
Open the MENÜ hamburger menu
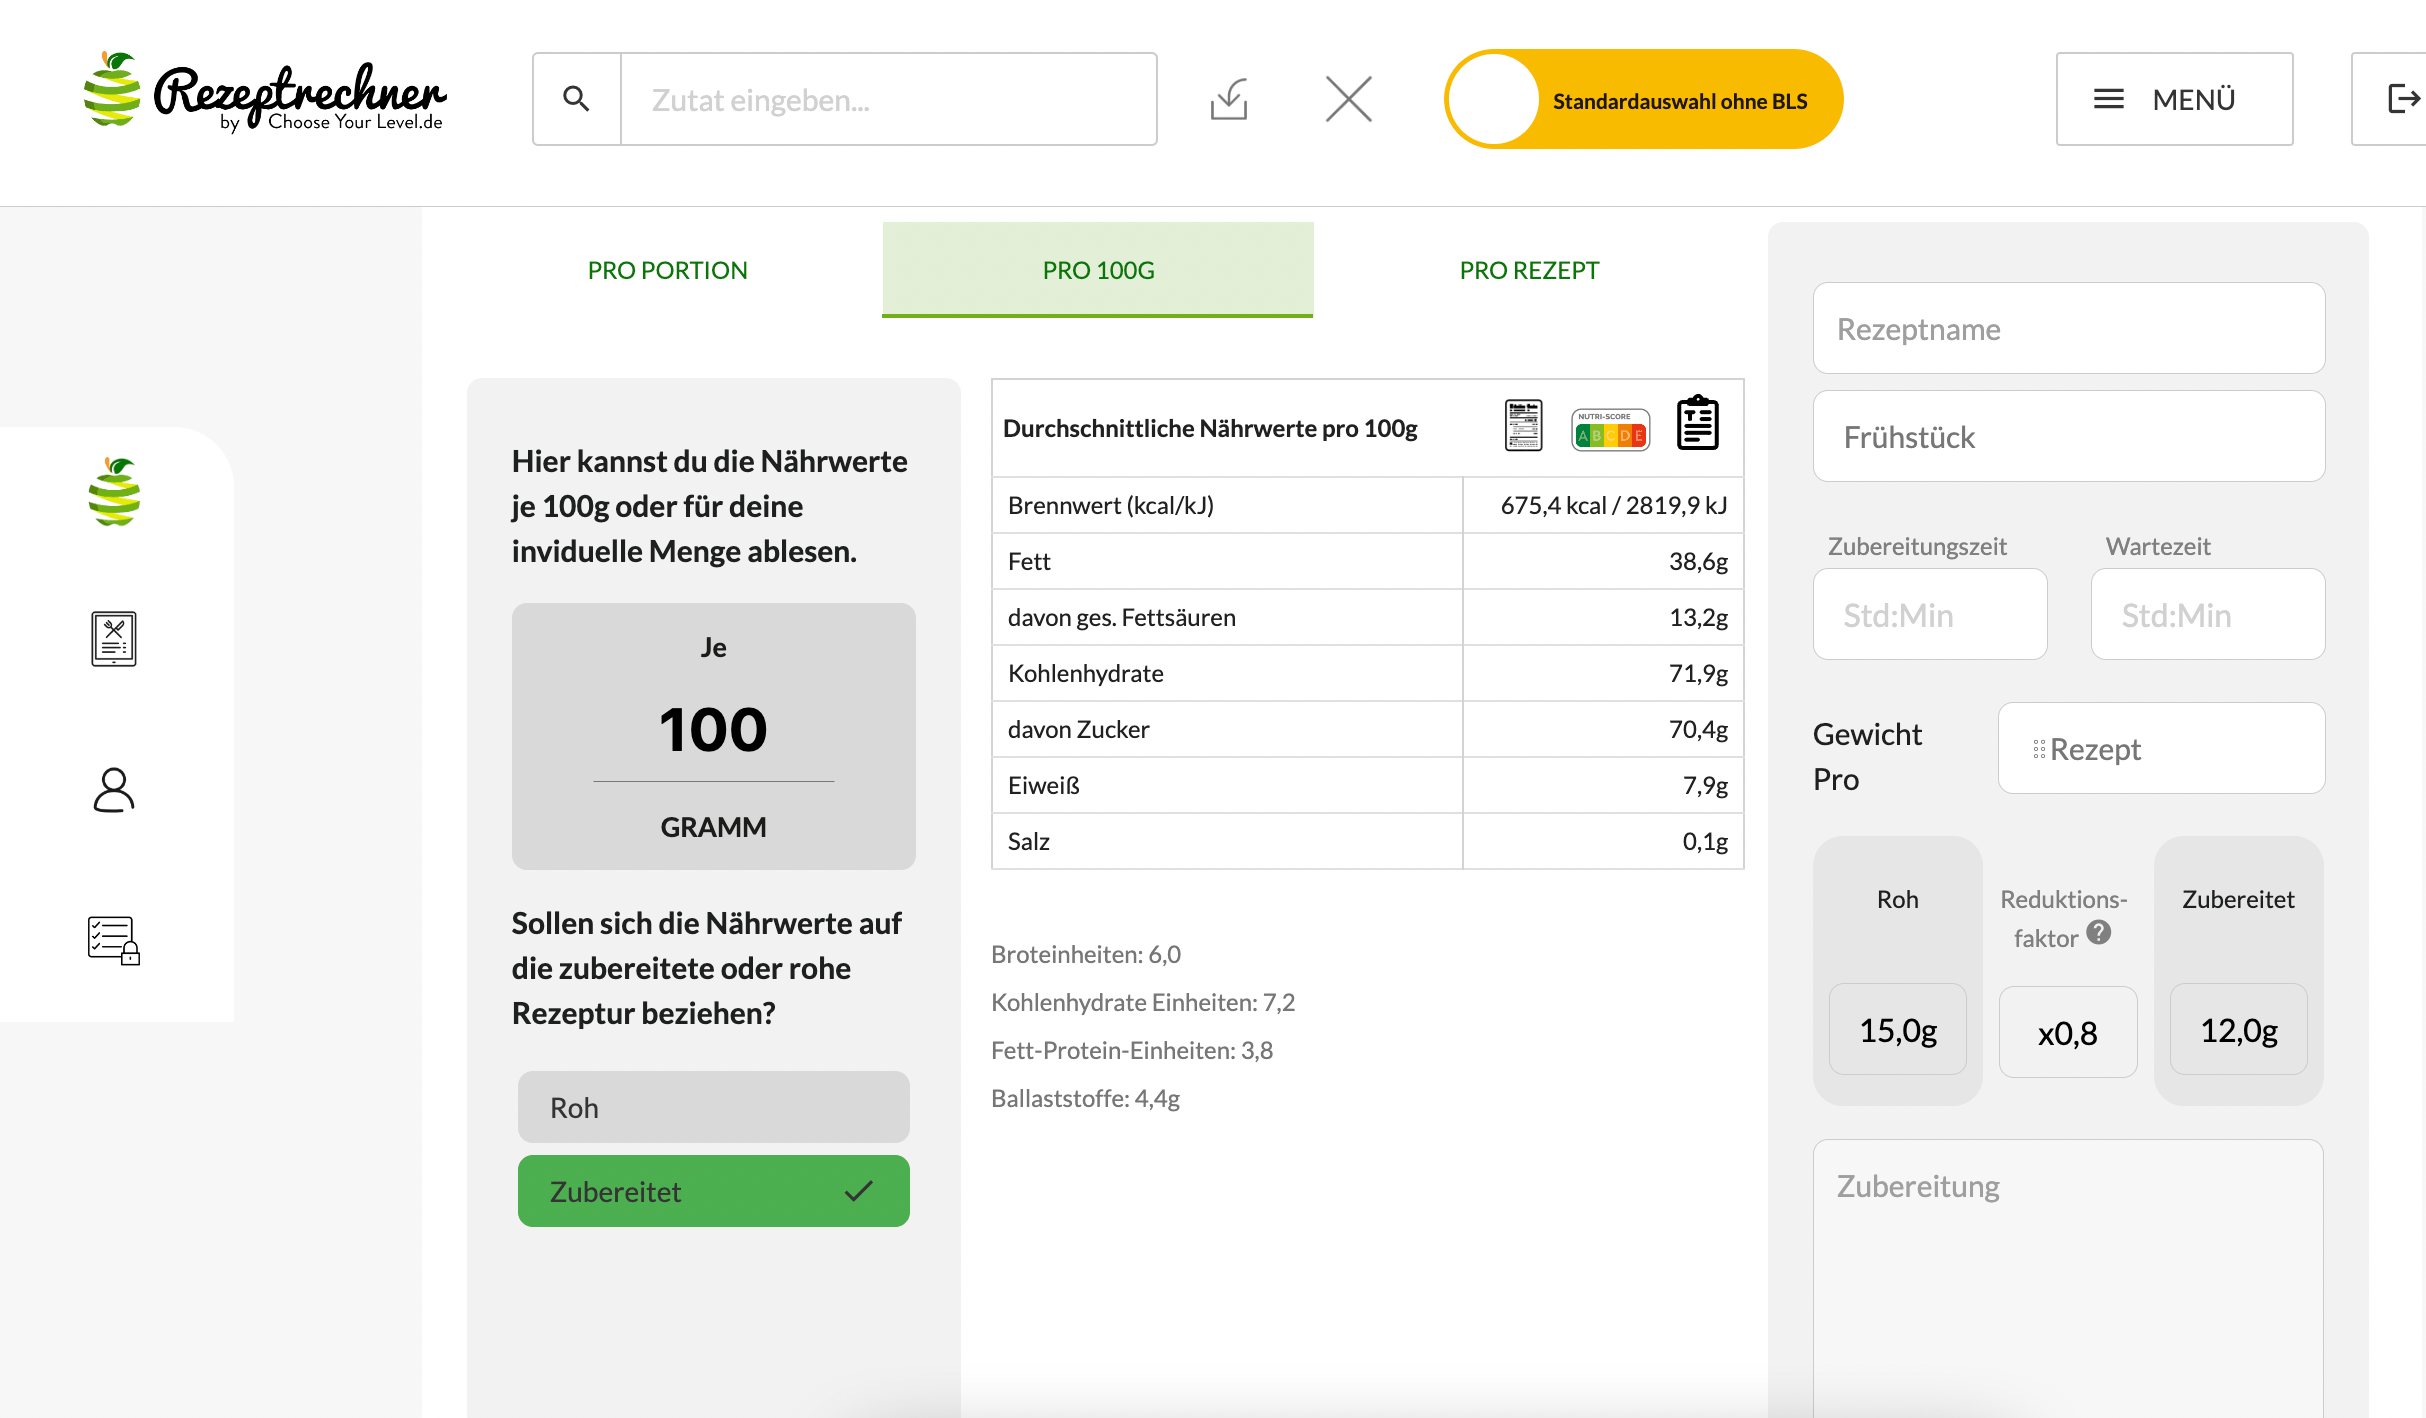[2173, 99]
